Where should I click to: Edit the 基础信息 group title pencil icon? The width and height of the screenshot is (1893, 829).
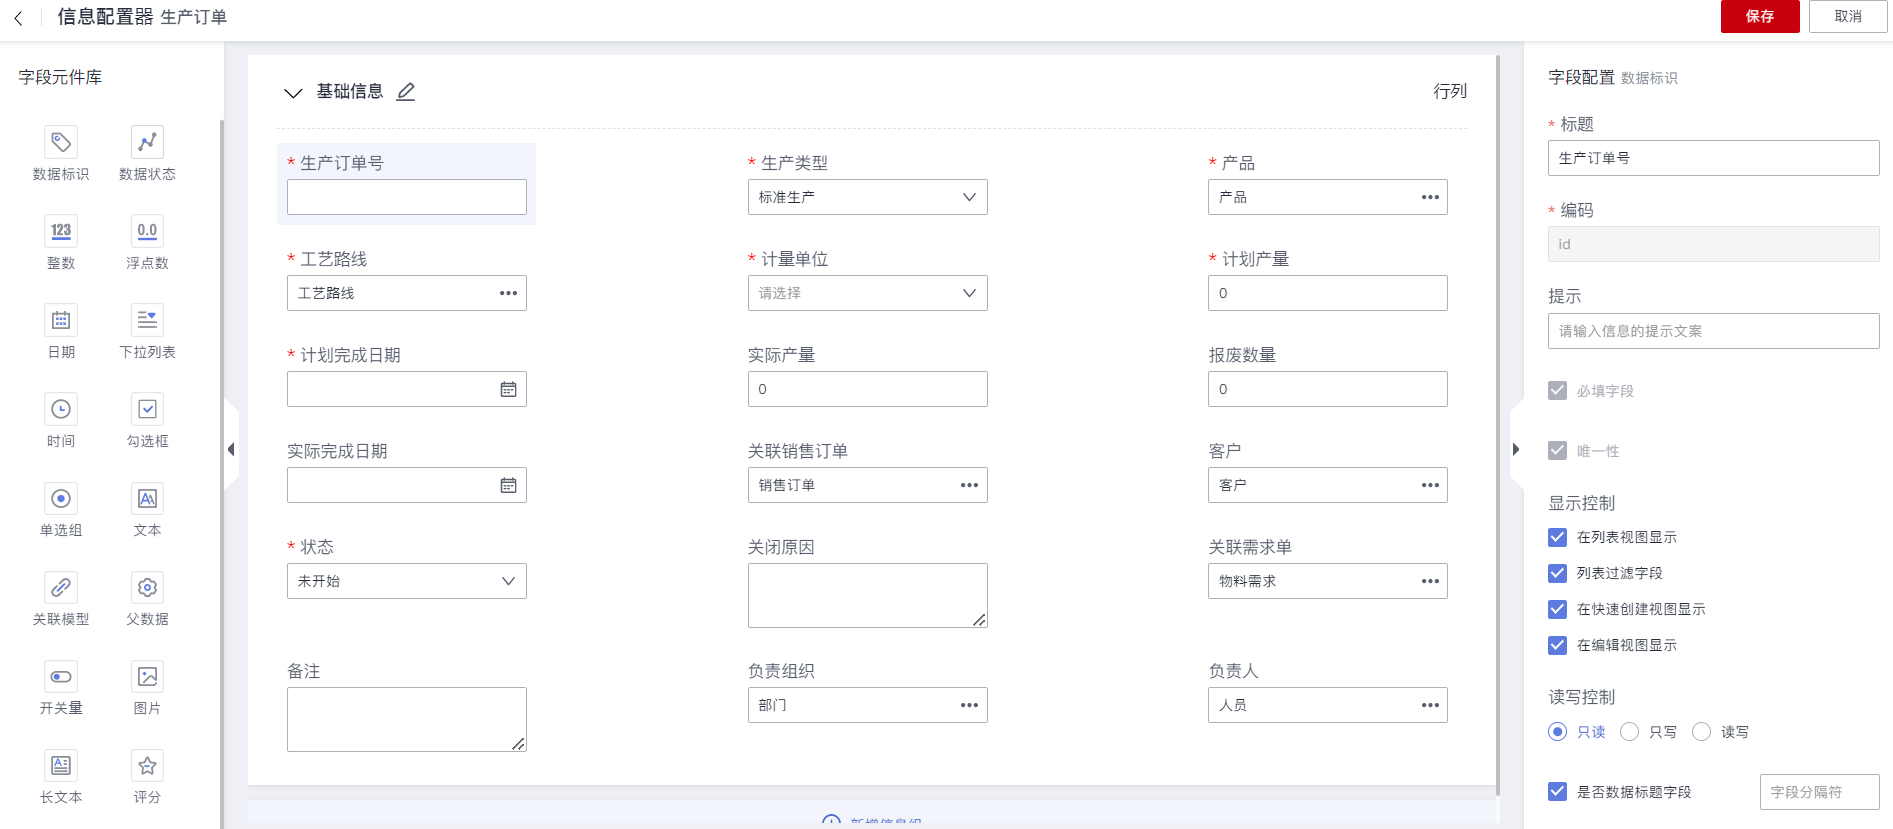[x=405, y=92]
